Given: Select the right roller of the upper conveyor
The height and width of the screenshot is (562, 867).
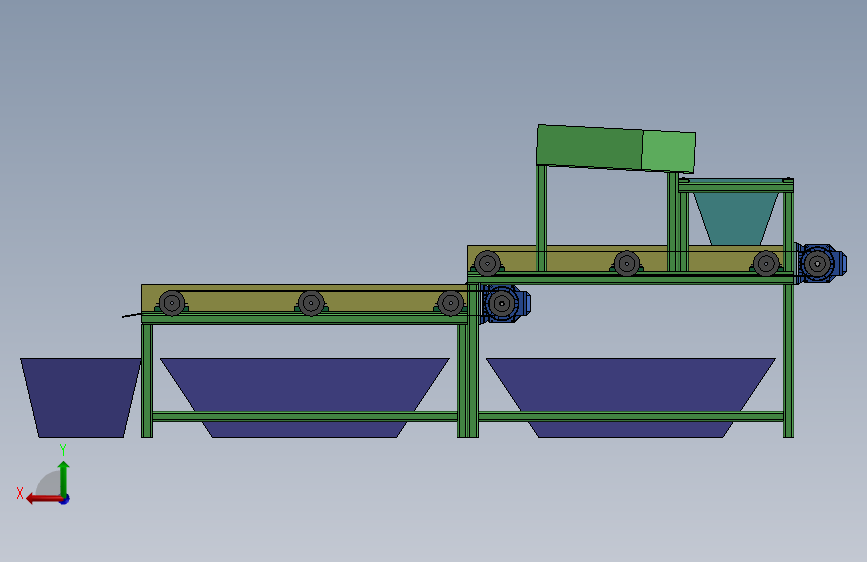Looking at the screenshot, I should [x=766, y=264].
